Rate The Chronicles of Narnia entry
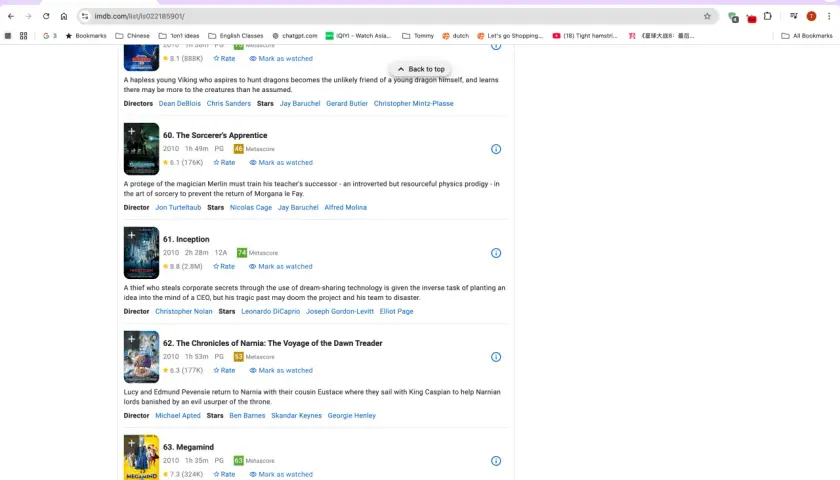This screenshot has width=840, height=480. [224, 370]
